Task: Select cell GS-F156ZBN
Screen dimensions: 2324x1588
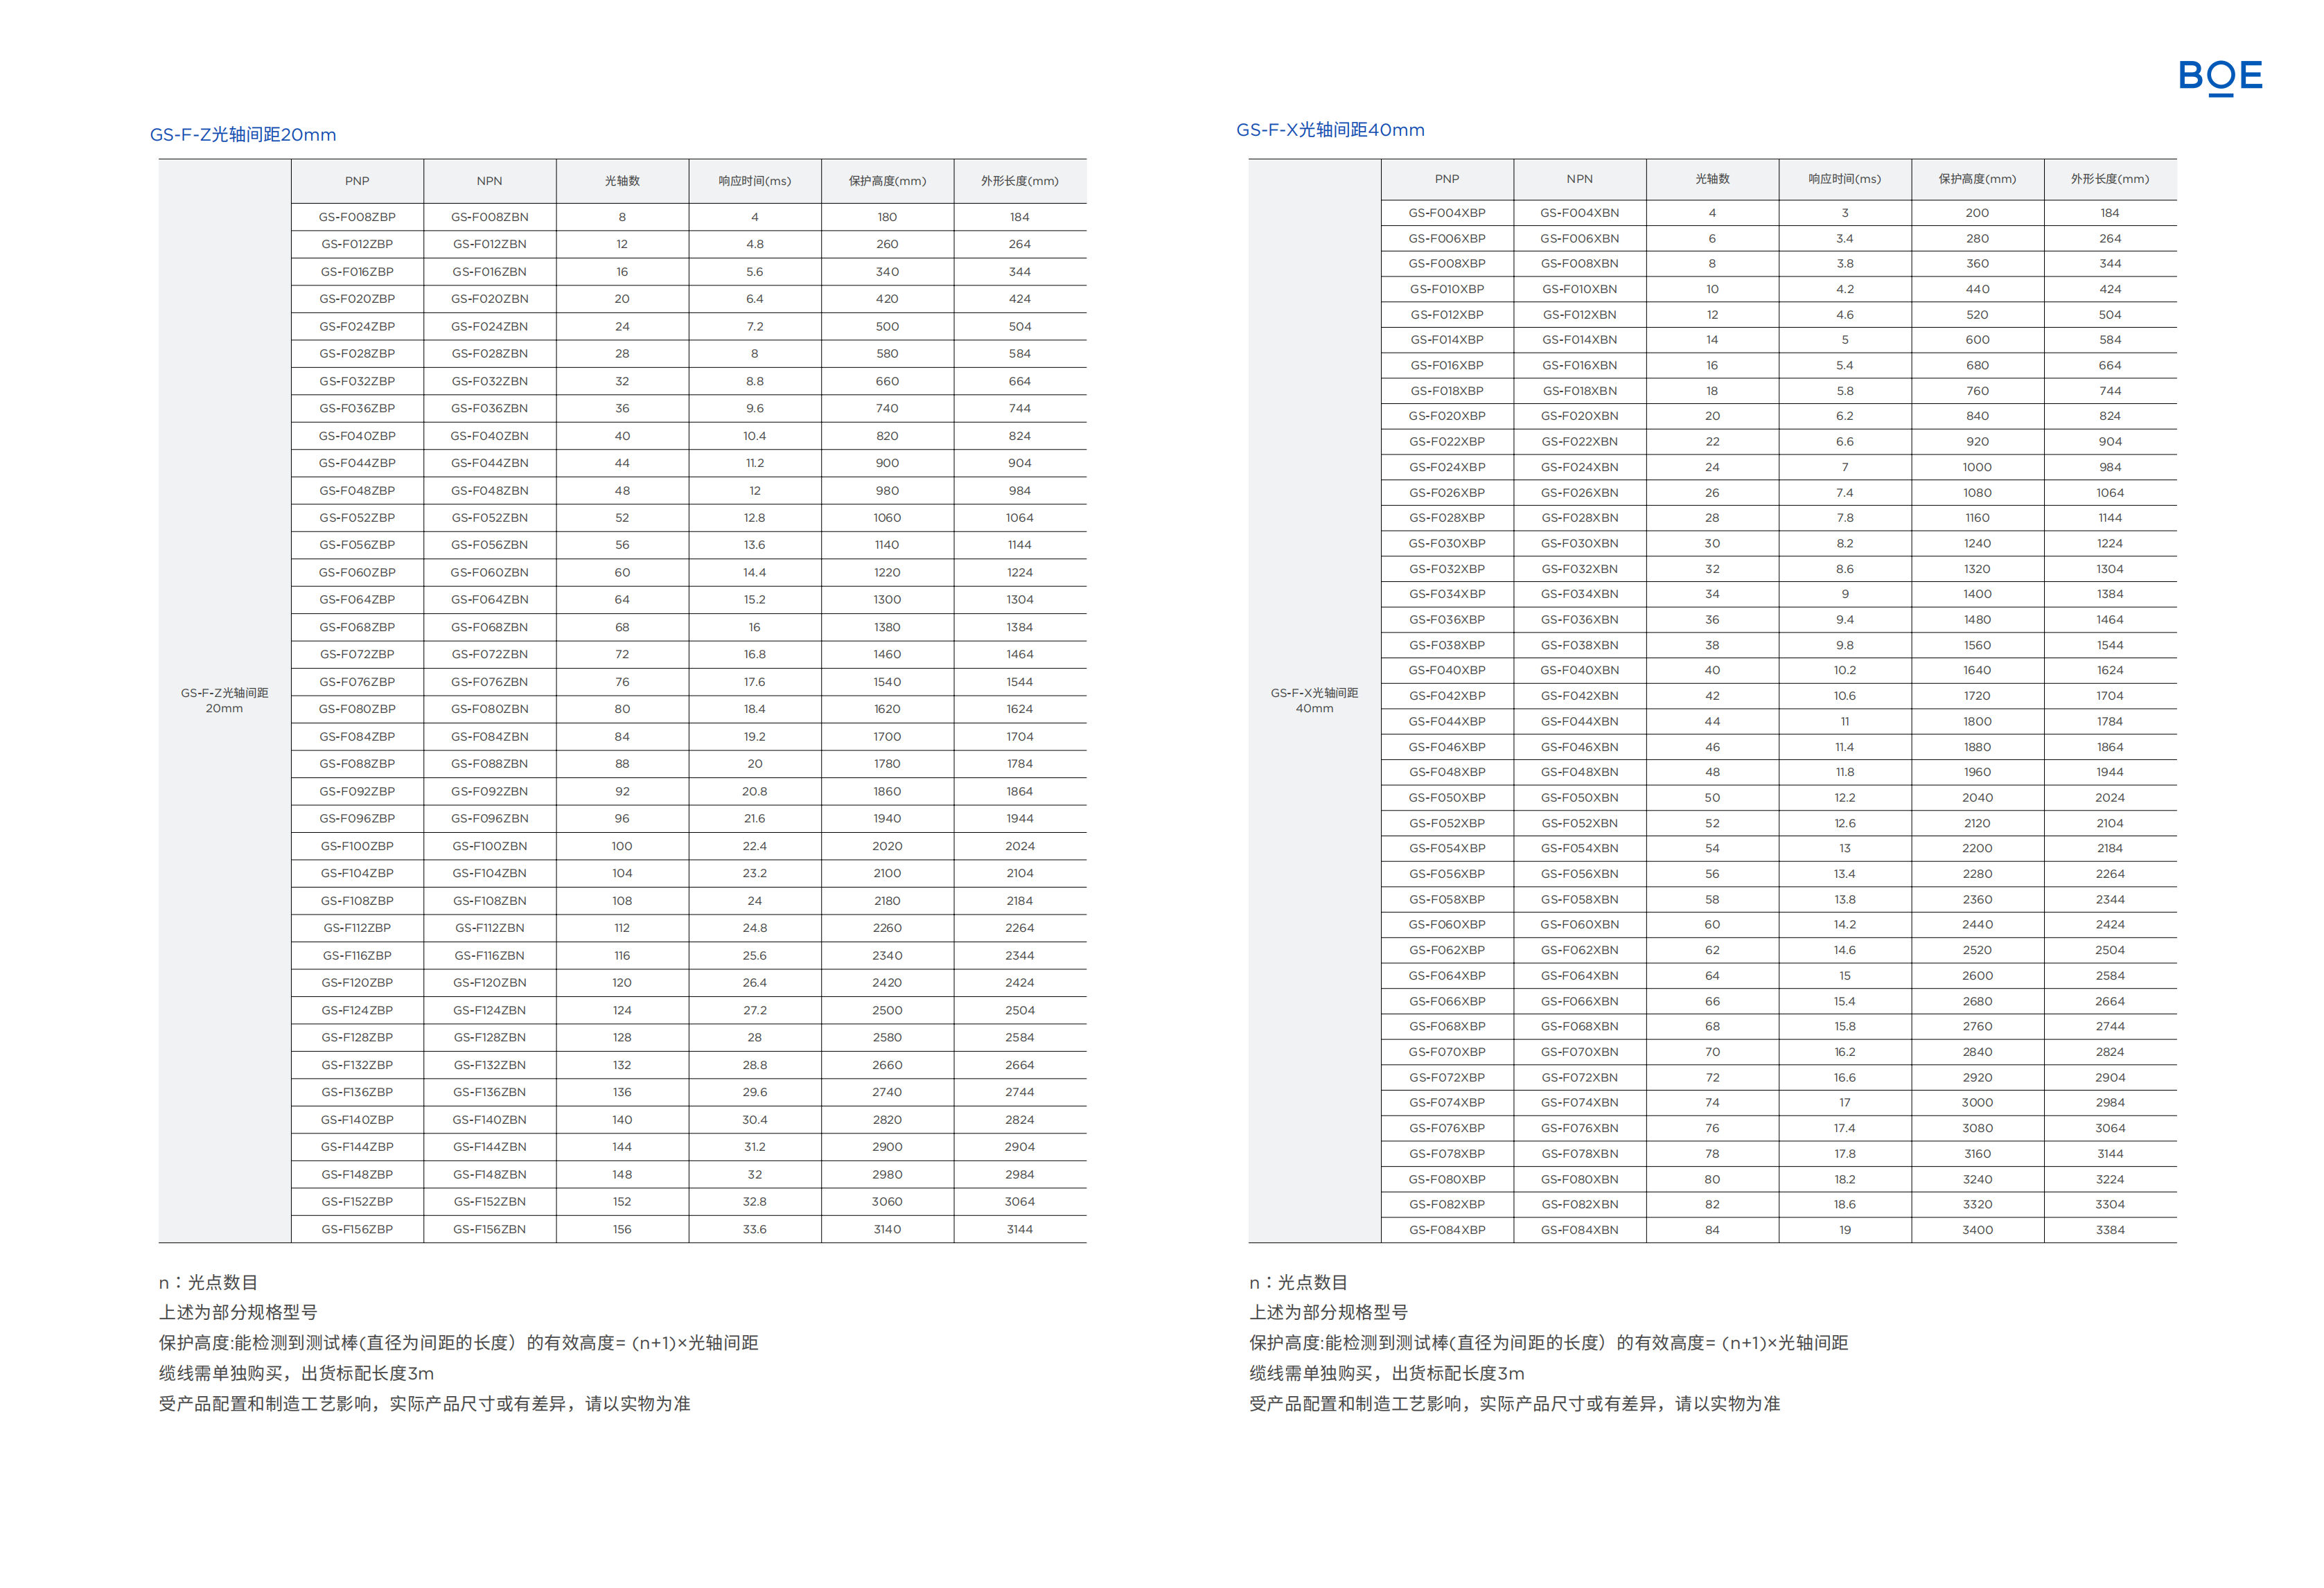Action: pyautogui.click(x=489, y=1229)
